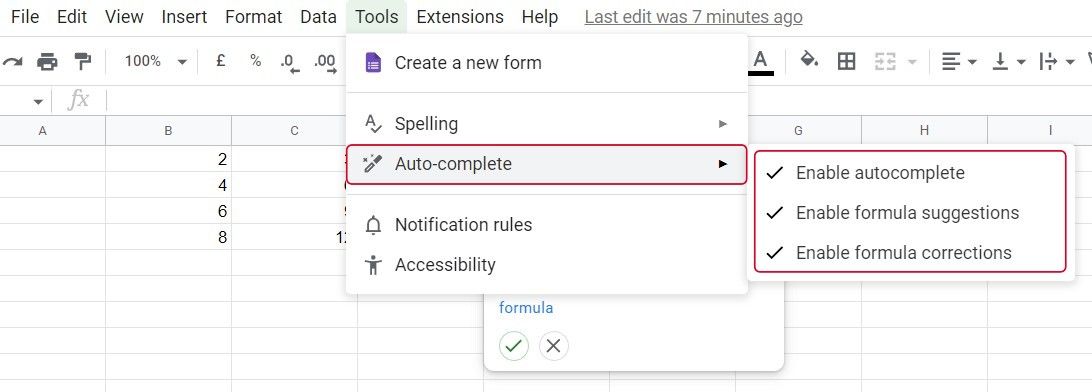Open the Extensions menu
This screenshot has height=392, width=1092.
pos(460,17)
